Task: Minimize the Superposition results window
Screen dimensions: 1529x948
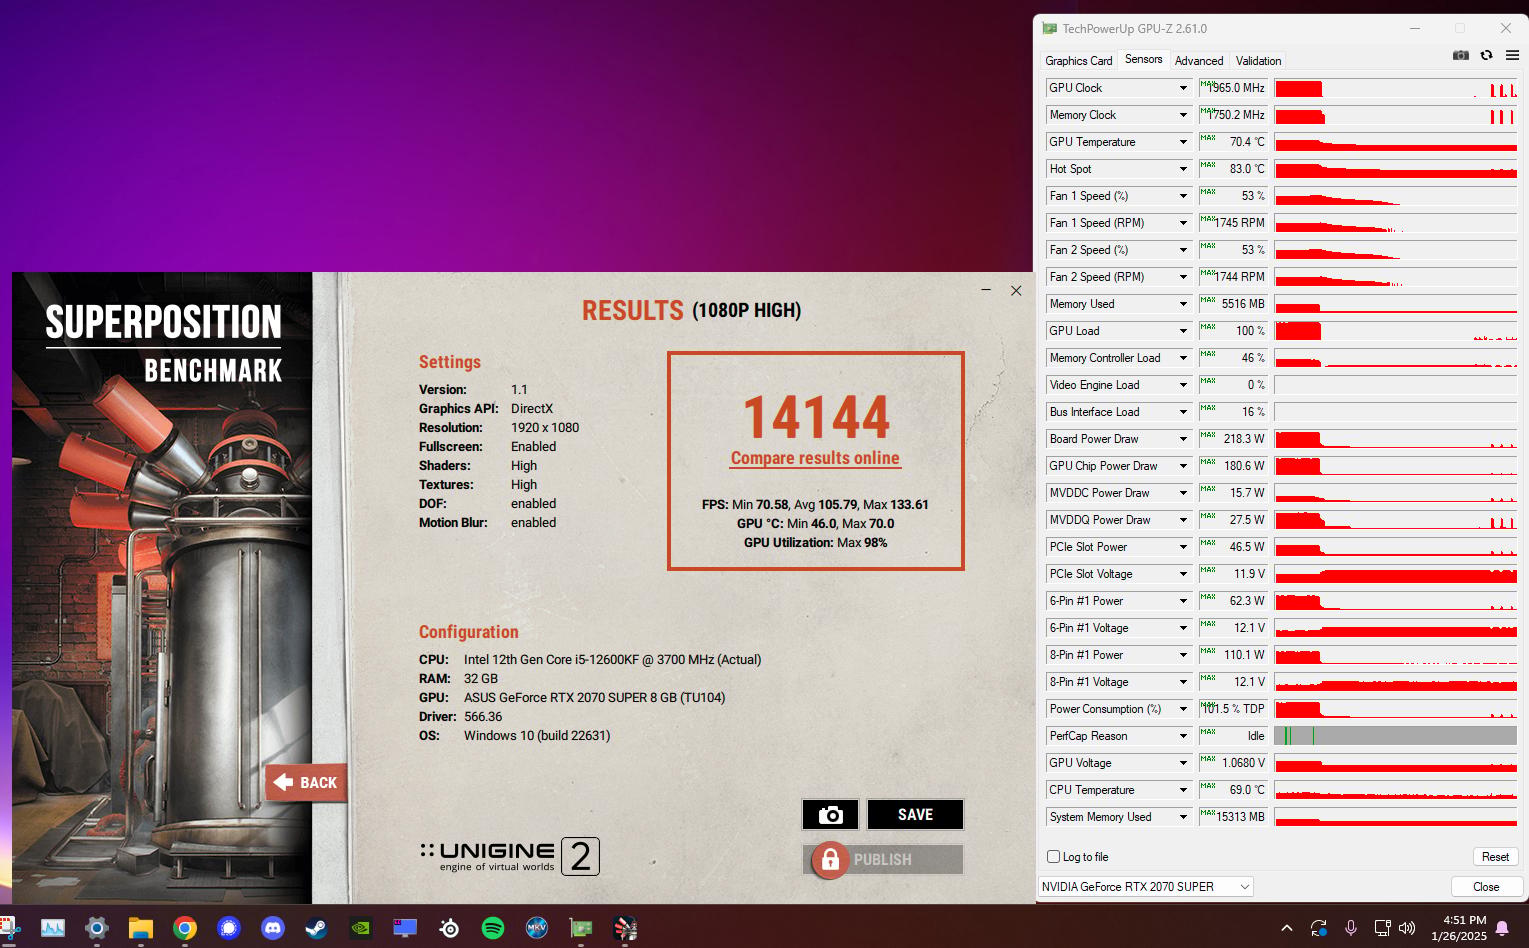Action: tap(986, 290)
